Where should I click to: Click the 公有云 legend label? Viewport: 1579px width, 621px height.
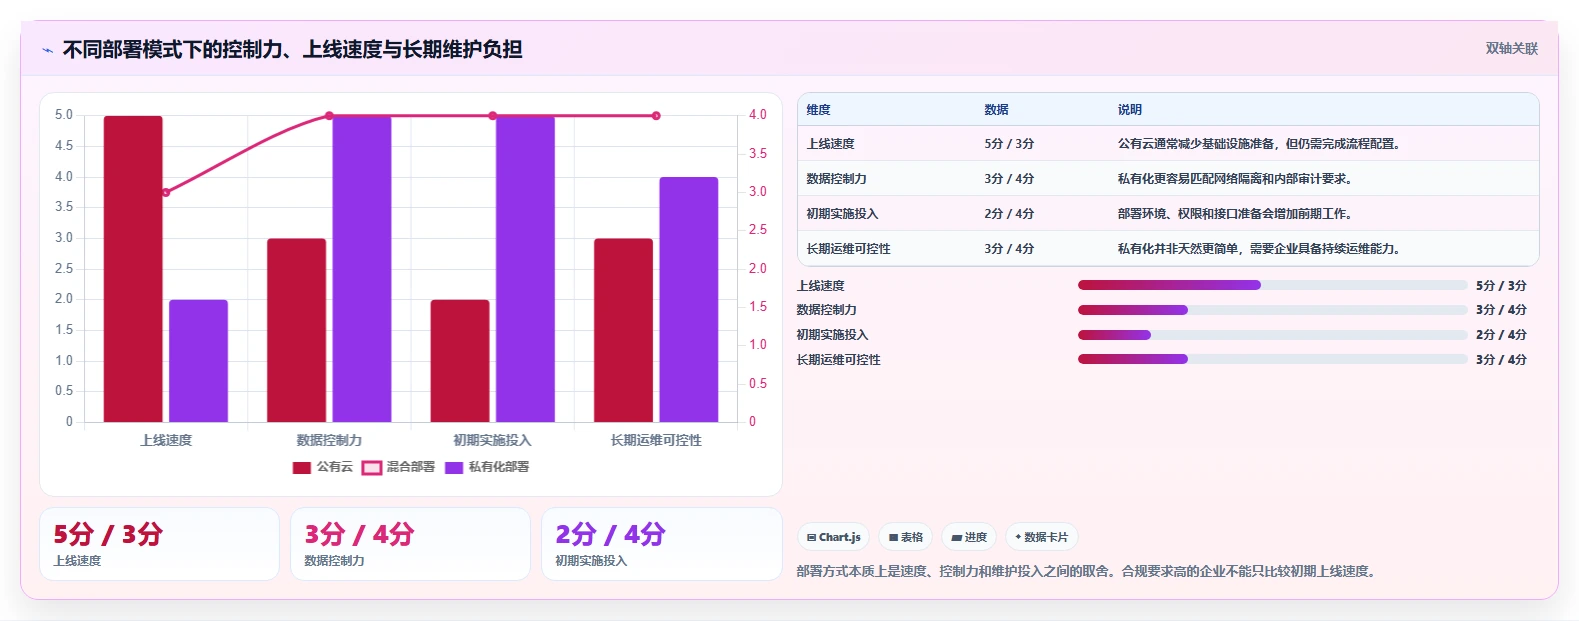pos(335,467)
